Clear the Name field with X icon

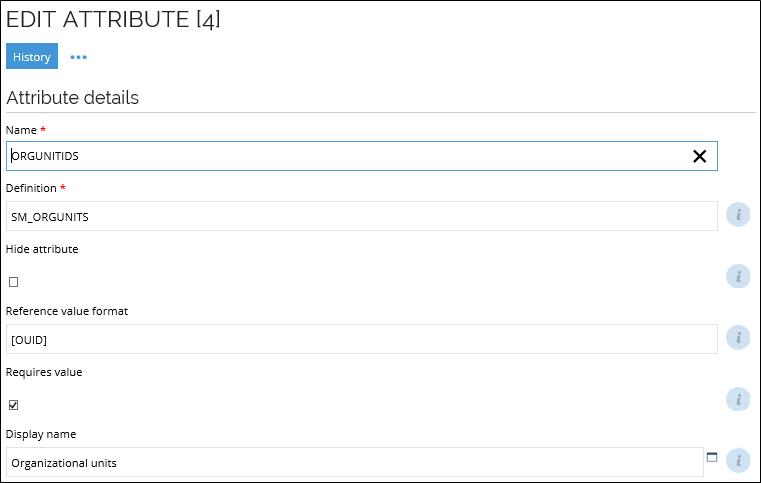699,156
